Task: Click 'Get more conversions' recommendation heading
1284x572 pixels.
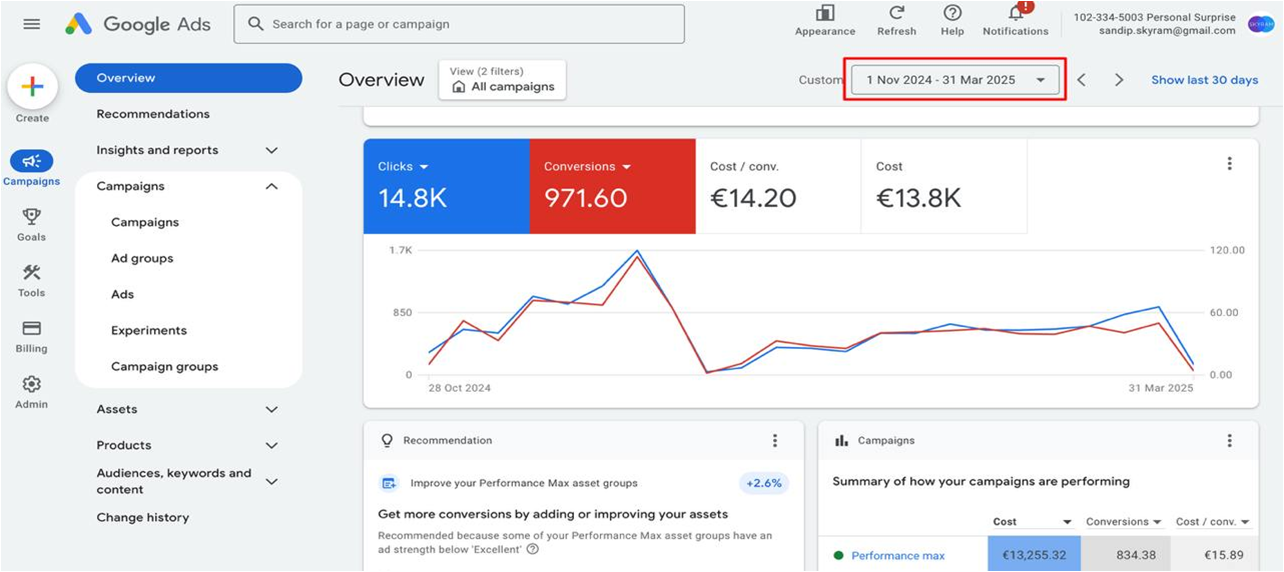Action: click(x=553, y=514)
